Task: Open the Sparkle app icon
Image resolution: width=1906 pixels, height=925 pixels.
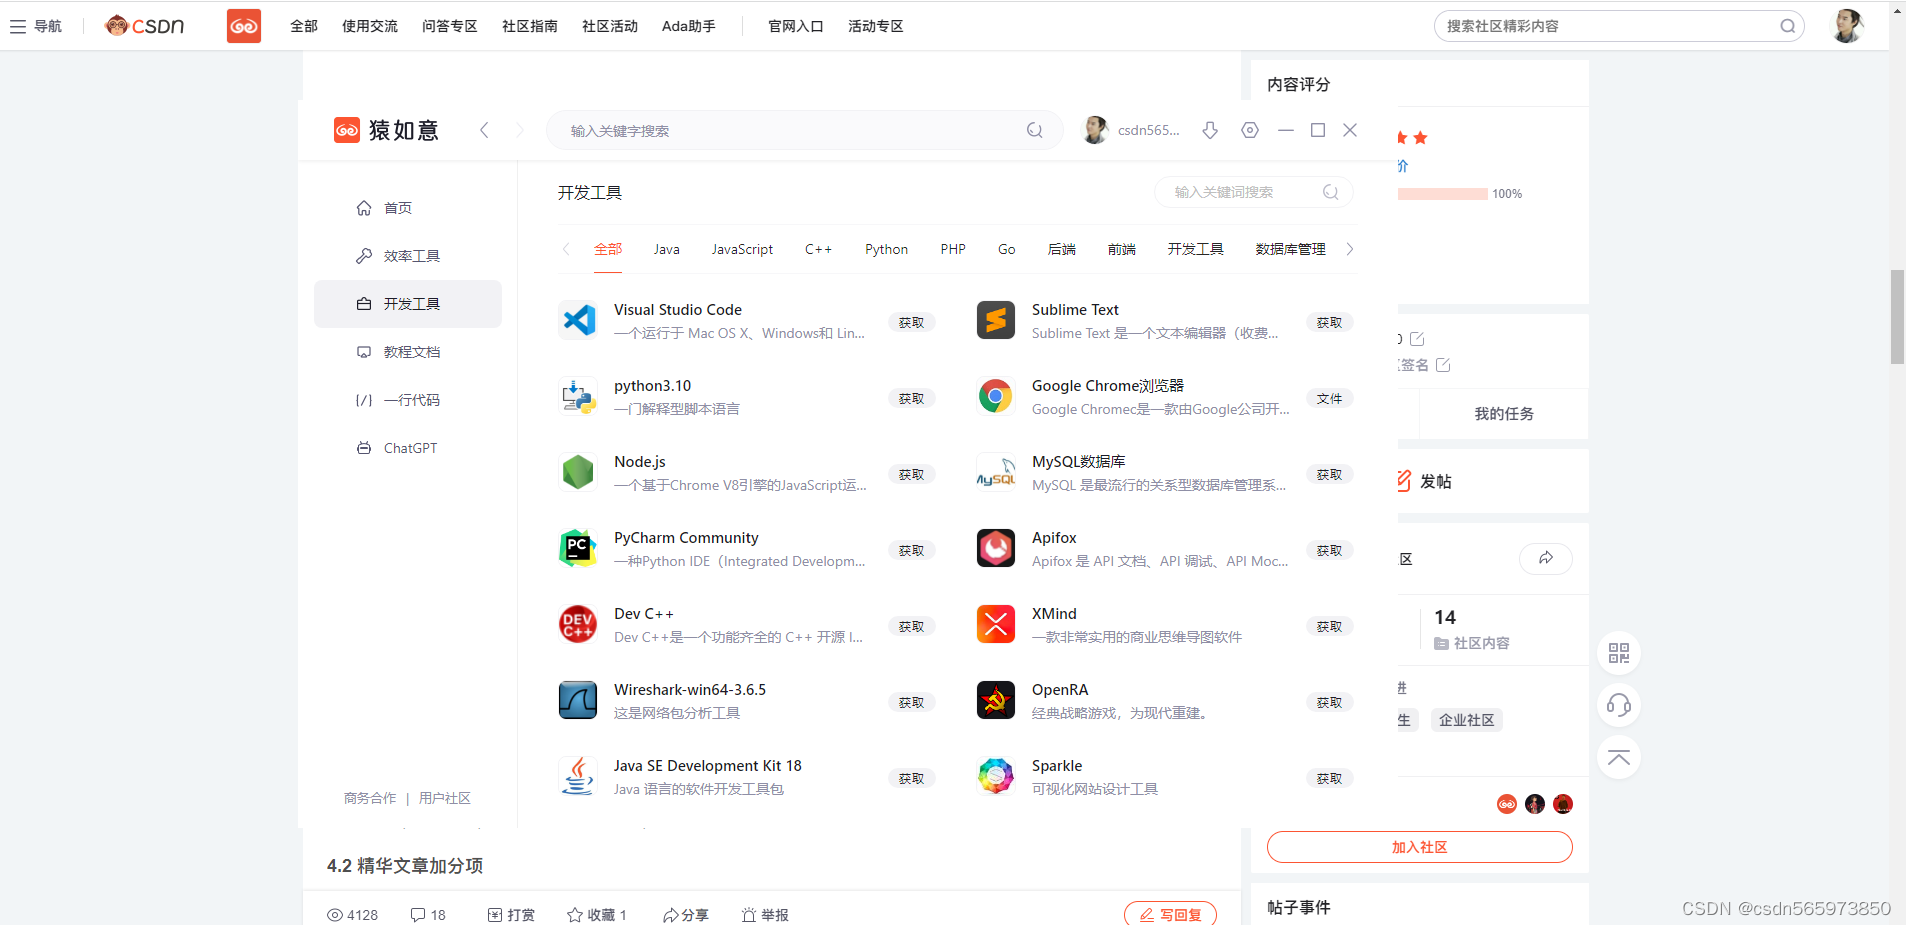Action: click(996, 776)
